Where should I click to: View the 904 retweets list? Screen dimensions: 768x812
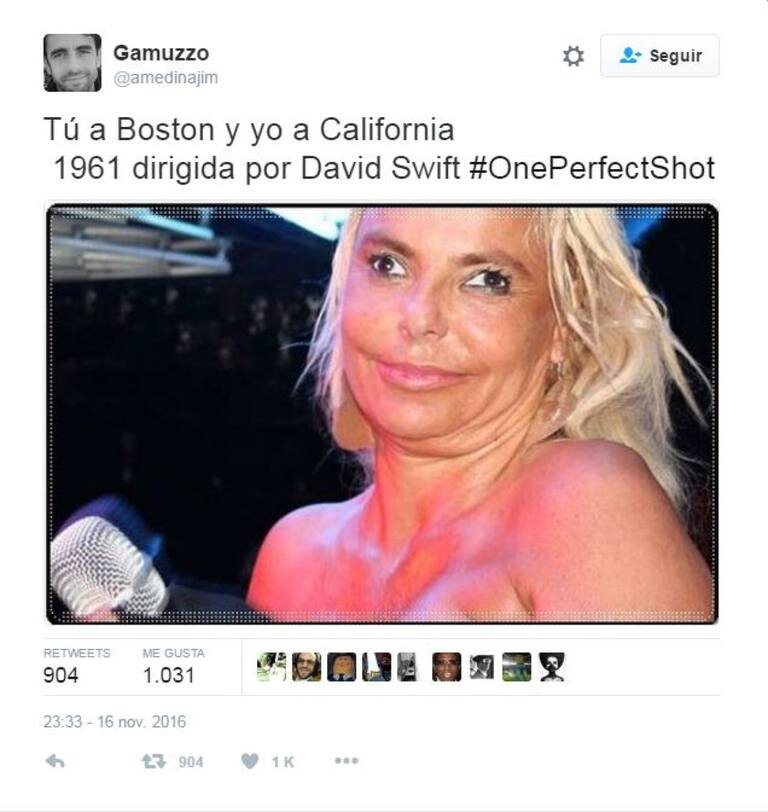click(x=77, y=667)
